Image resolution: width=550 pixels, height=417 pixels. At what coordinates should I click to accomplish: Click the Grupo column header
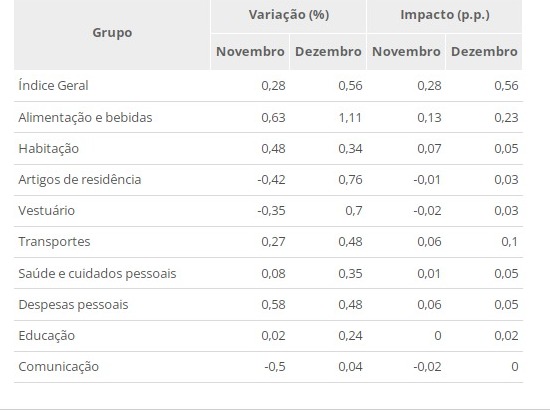coord(112,33)
